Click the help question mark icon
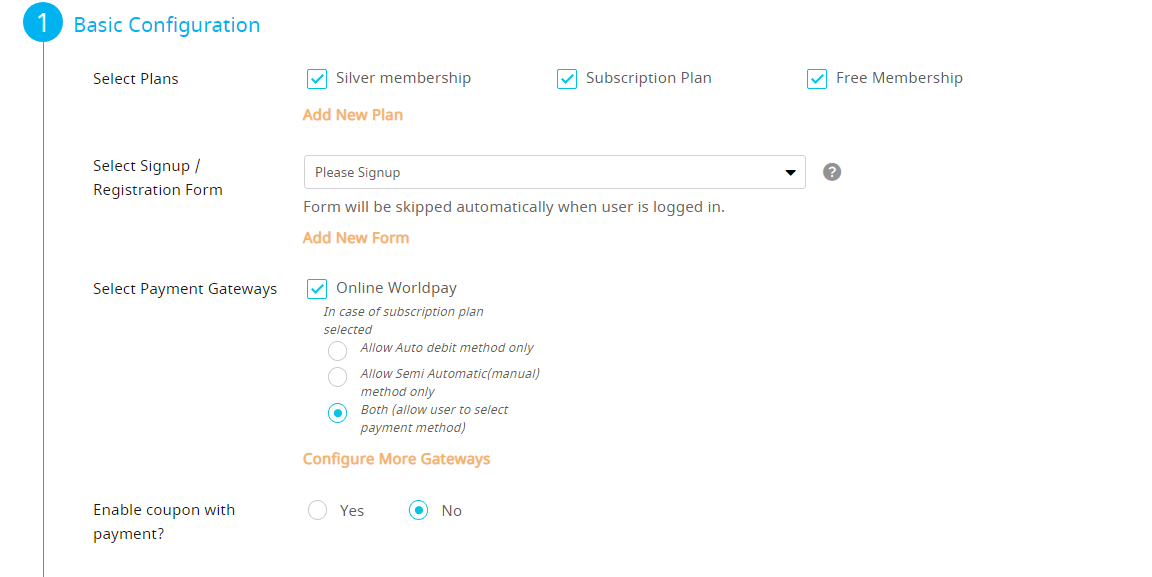The image size is (1152, 577). (832, 172)
